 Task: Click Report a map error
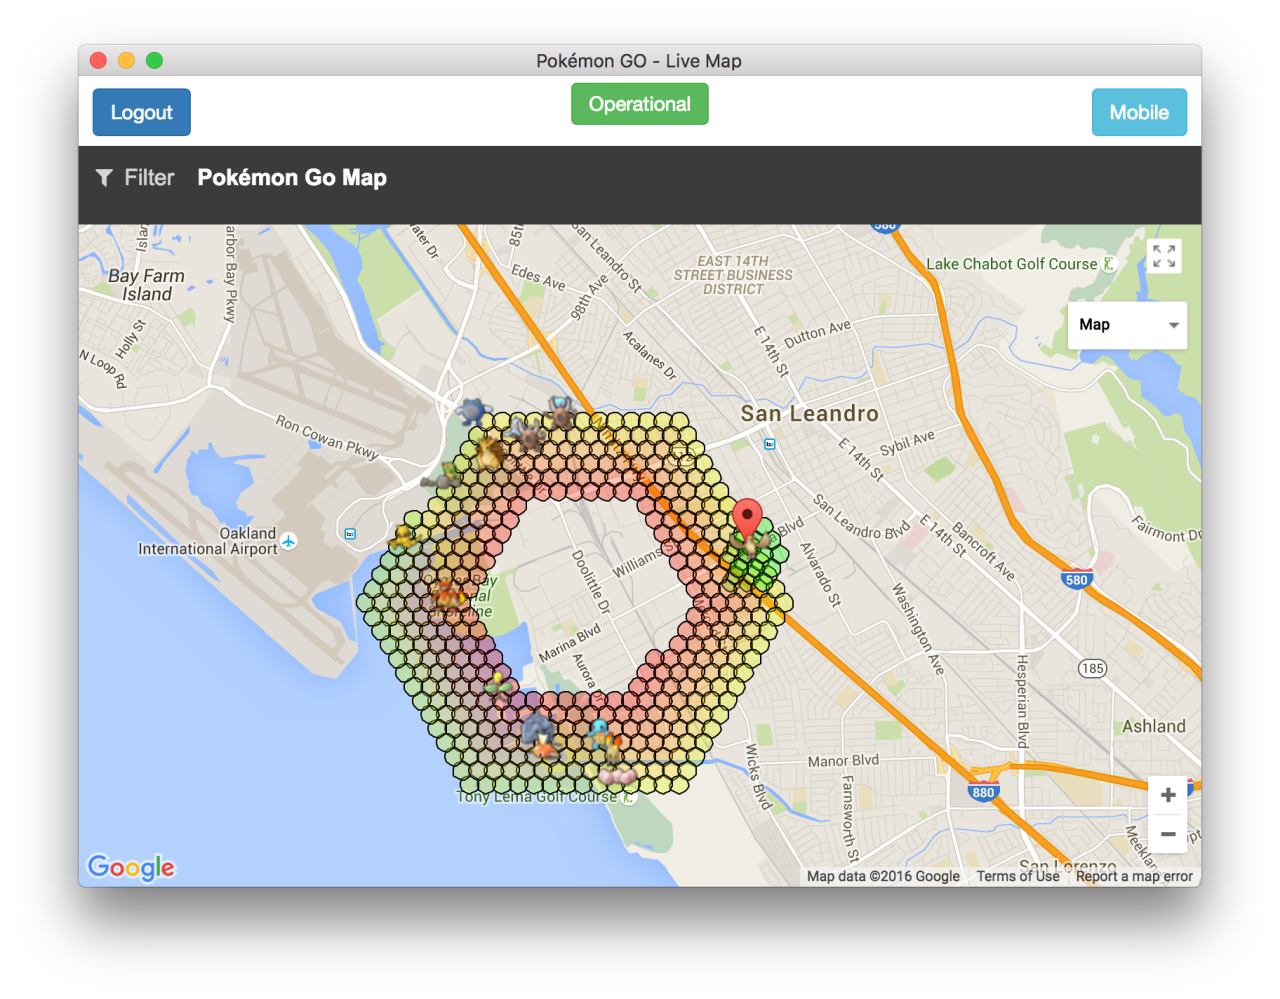click(1134, 876)
